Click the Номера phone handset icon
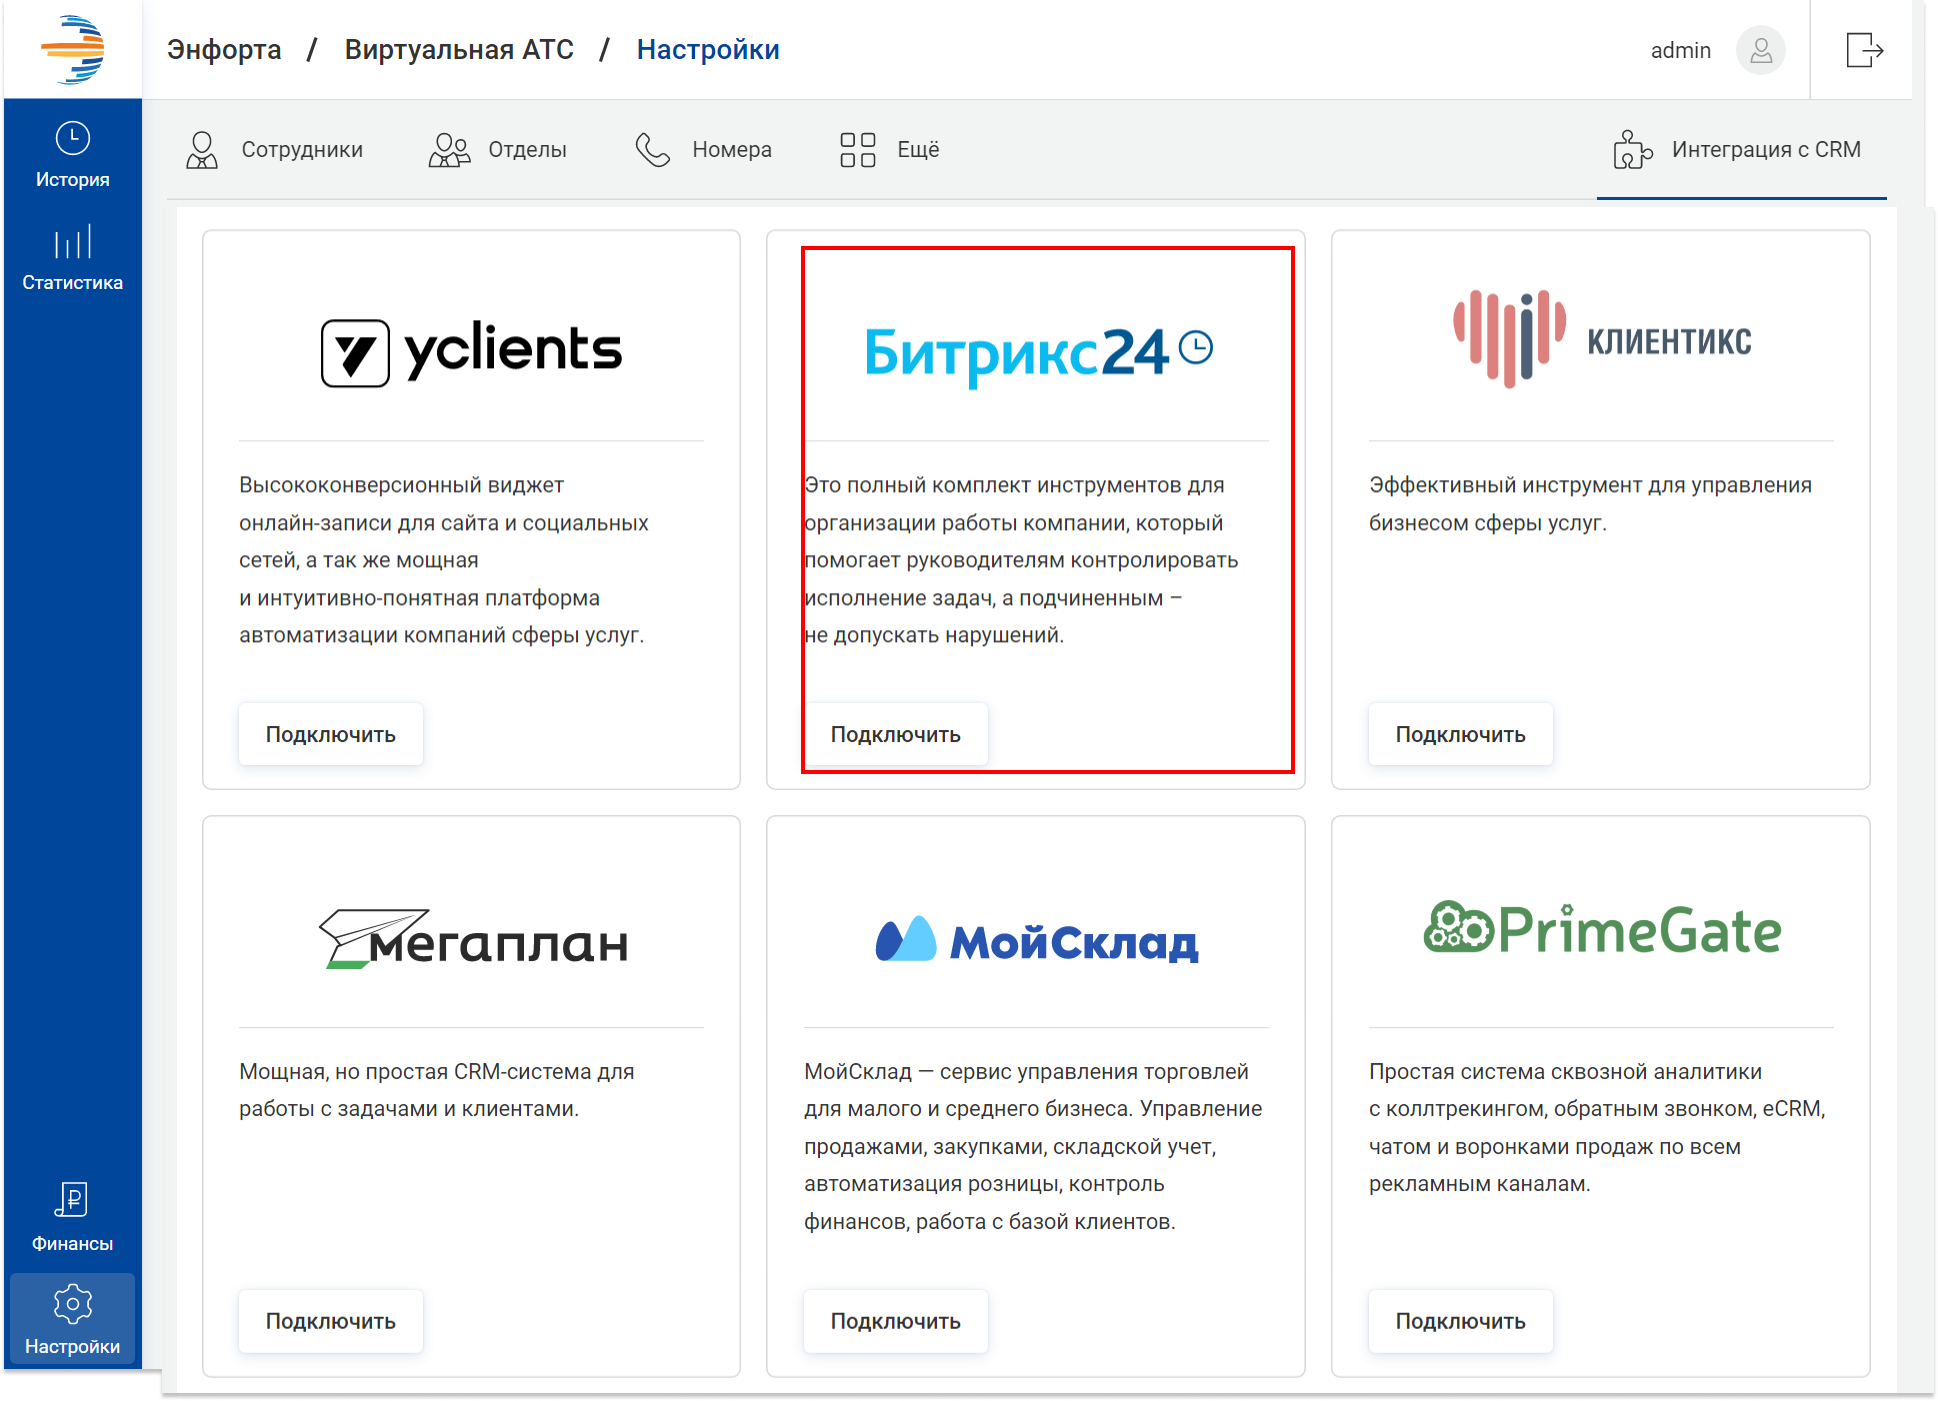Screen dimensions: 1938x1401 653,150
